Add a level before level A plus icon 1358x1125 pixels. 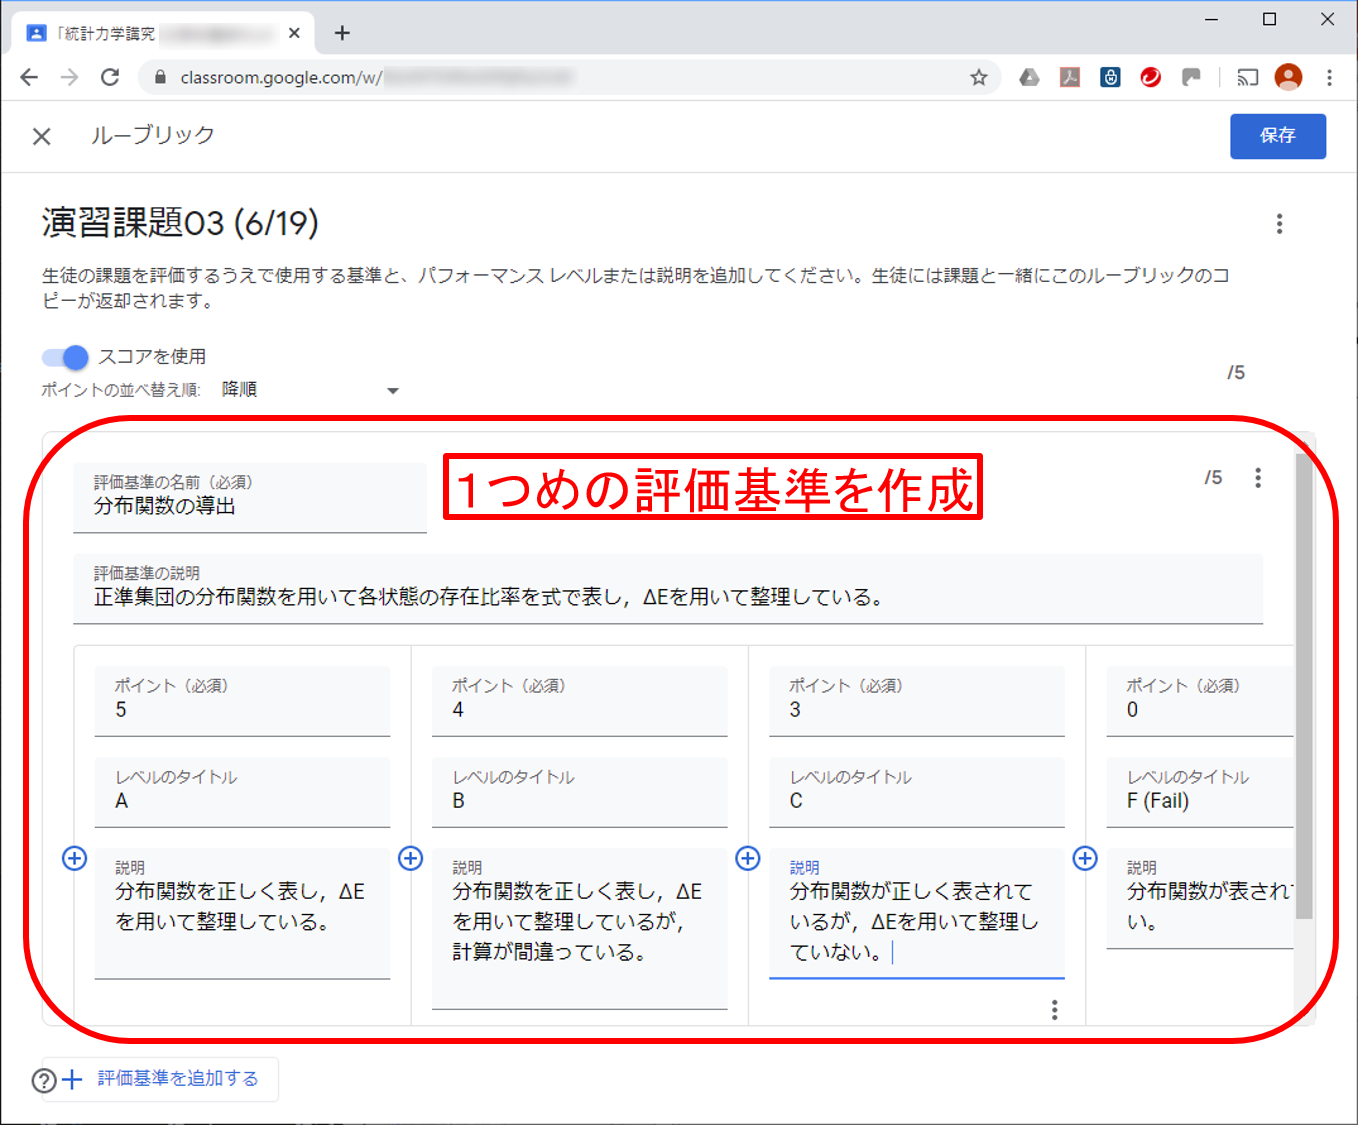(74, 858)
